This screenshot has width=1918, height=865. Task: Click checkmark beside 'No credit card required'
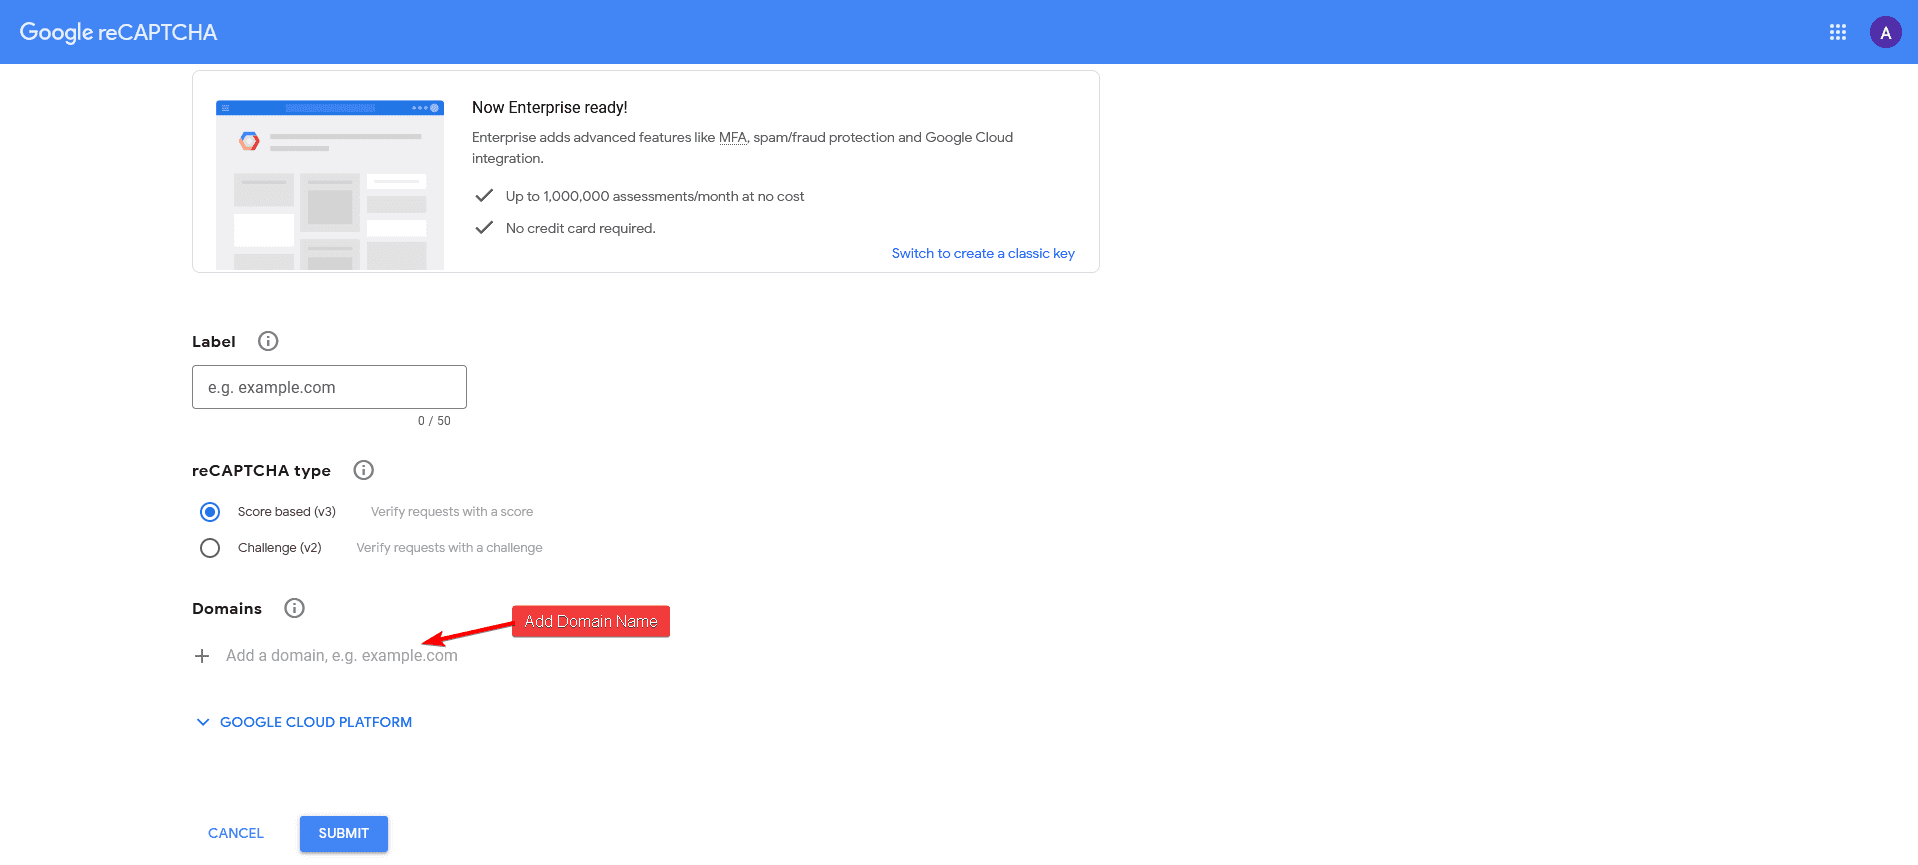484,227
